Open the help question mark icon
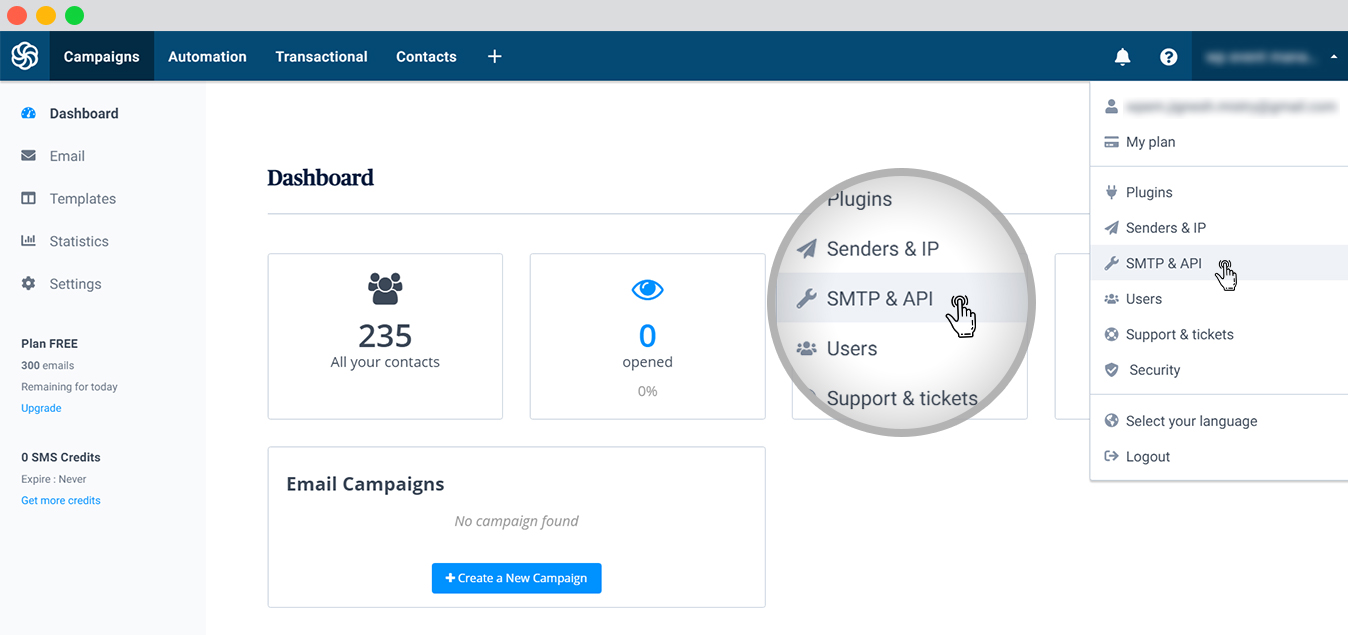 [x=1168, y=57]
